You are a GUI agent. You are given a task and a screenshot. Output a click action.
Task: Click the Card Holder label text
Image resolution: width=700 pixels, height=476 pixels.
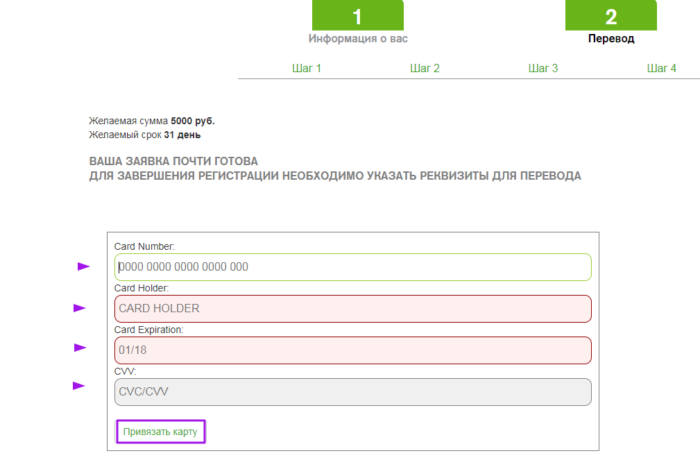click(142, 288)
